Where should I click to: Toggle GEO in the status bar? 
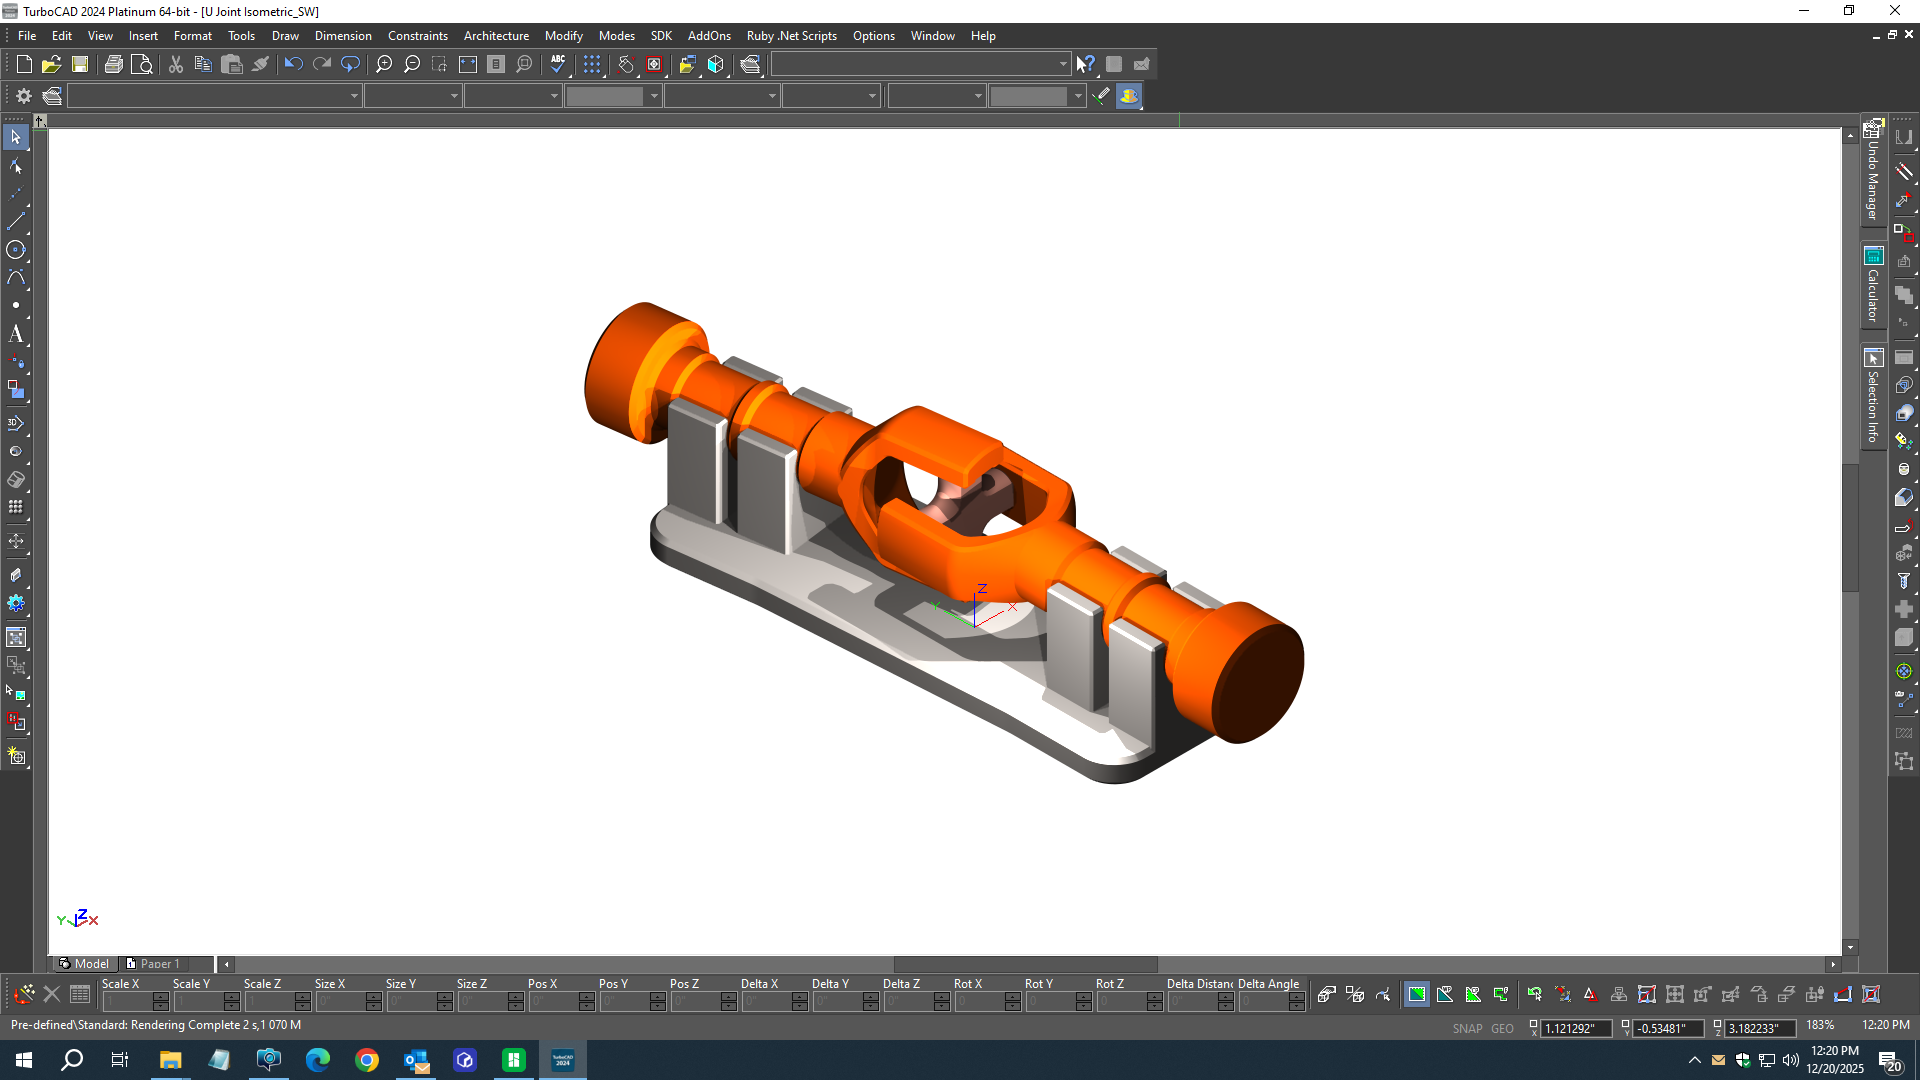click(x=1502, y=1028)
